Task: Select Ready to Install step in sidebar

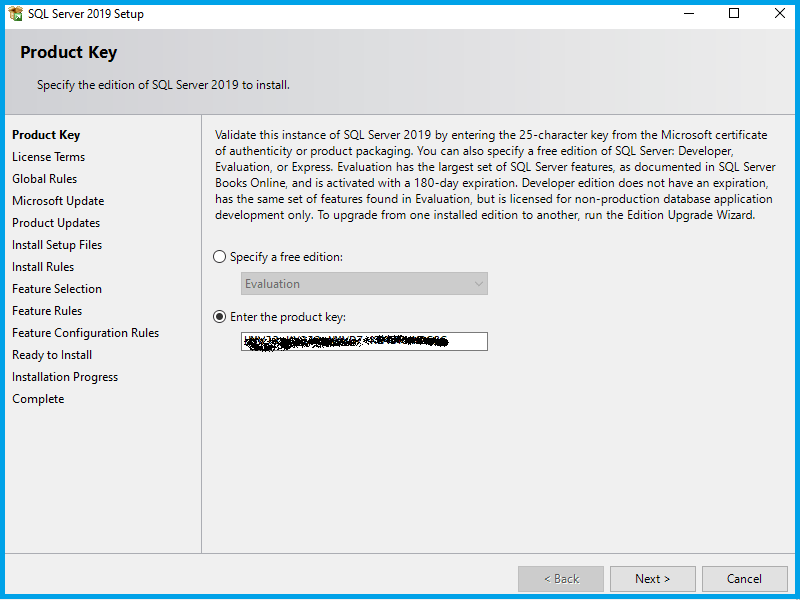Action: point(52,355)
